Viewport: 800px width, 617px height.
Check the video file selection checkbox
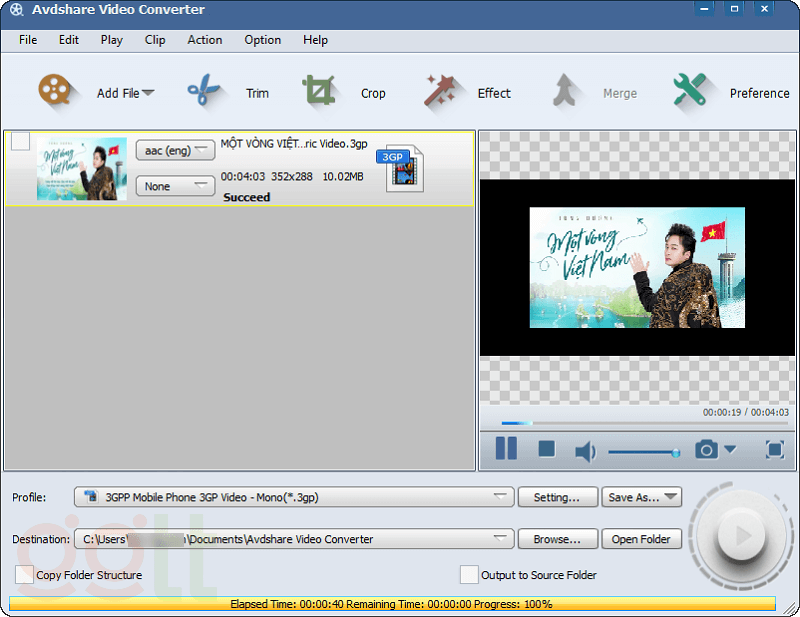pyautogui.click(x=20, y=142)
